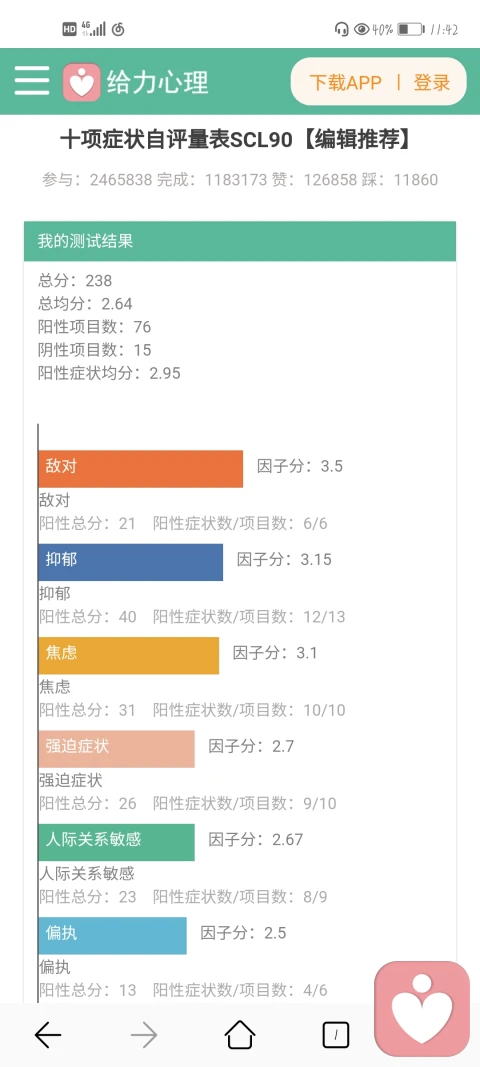Tap the floating pink heart app icon
Image resolution: width=480 pixels, height=1067 pixels.
click(422, 1008)
